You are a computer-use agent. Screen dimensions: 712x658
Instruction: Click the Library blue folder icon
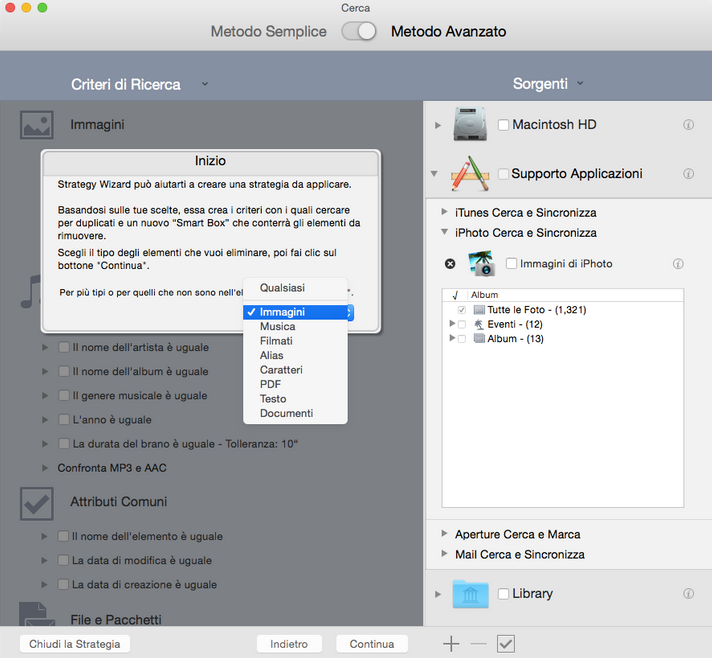pos(470,594)
